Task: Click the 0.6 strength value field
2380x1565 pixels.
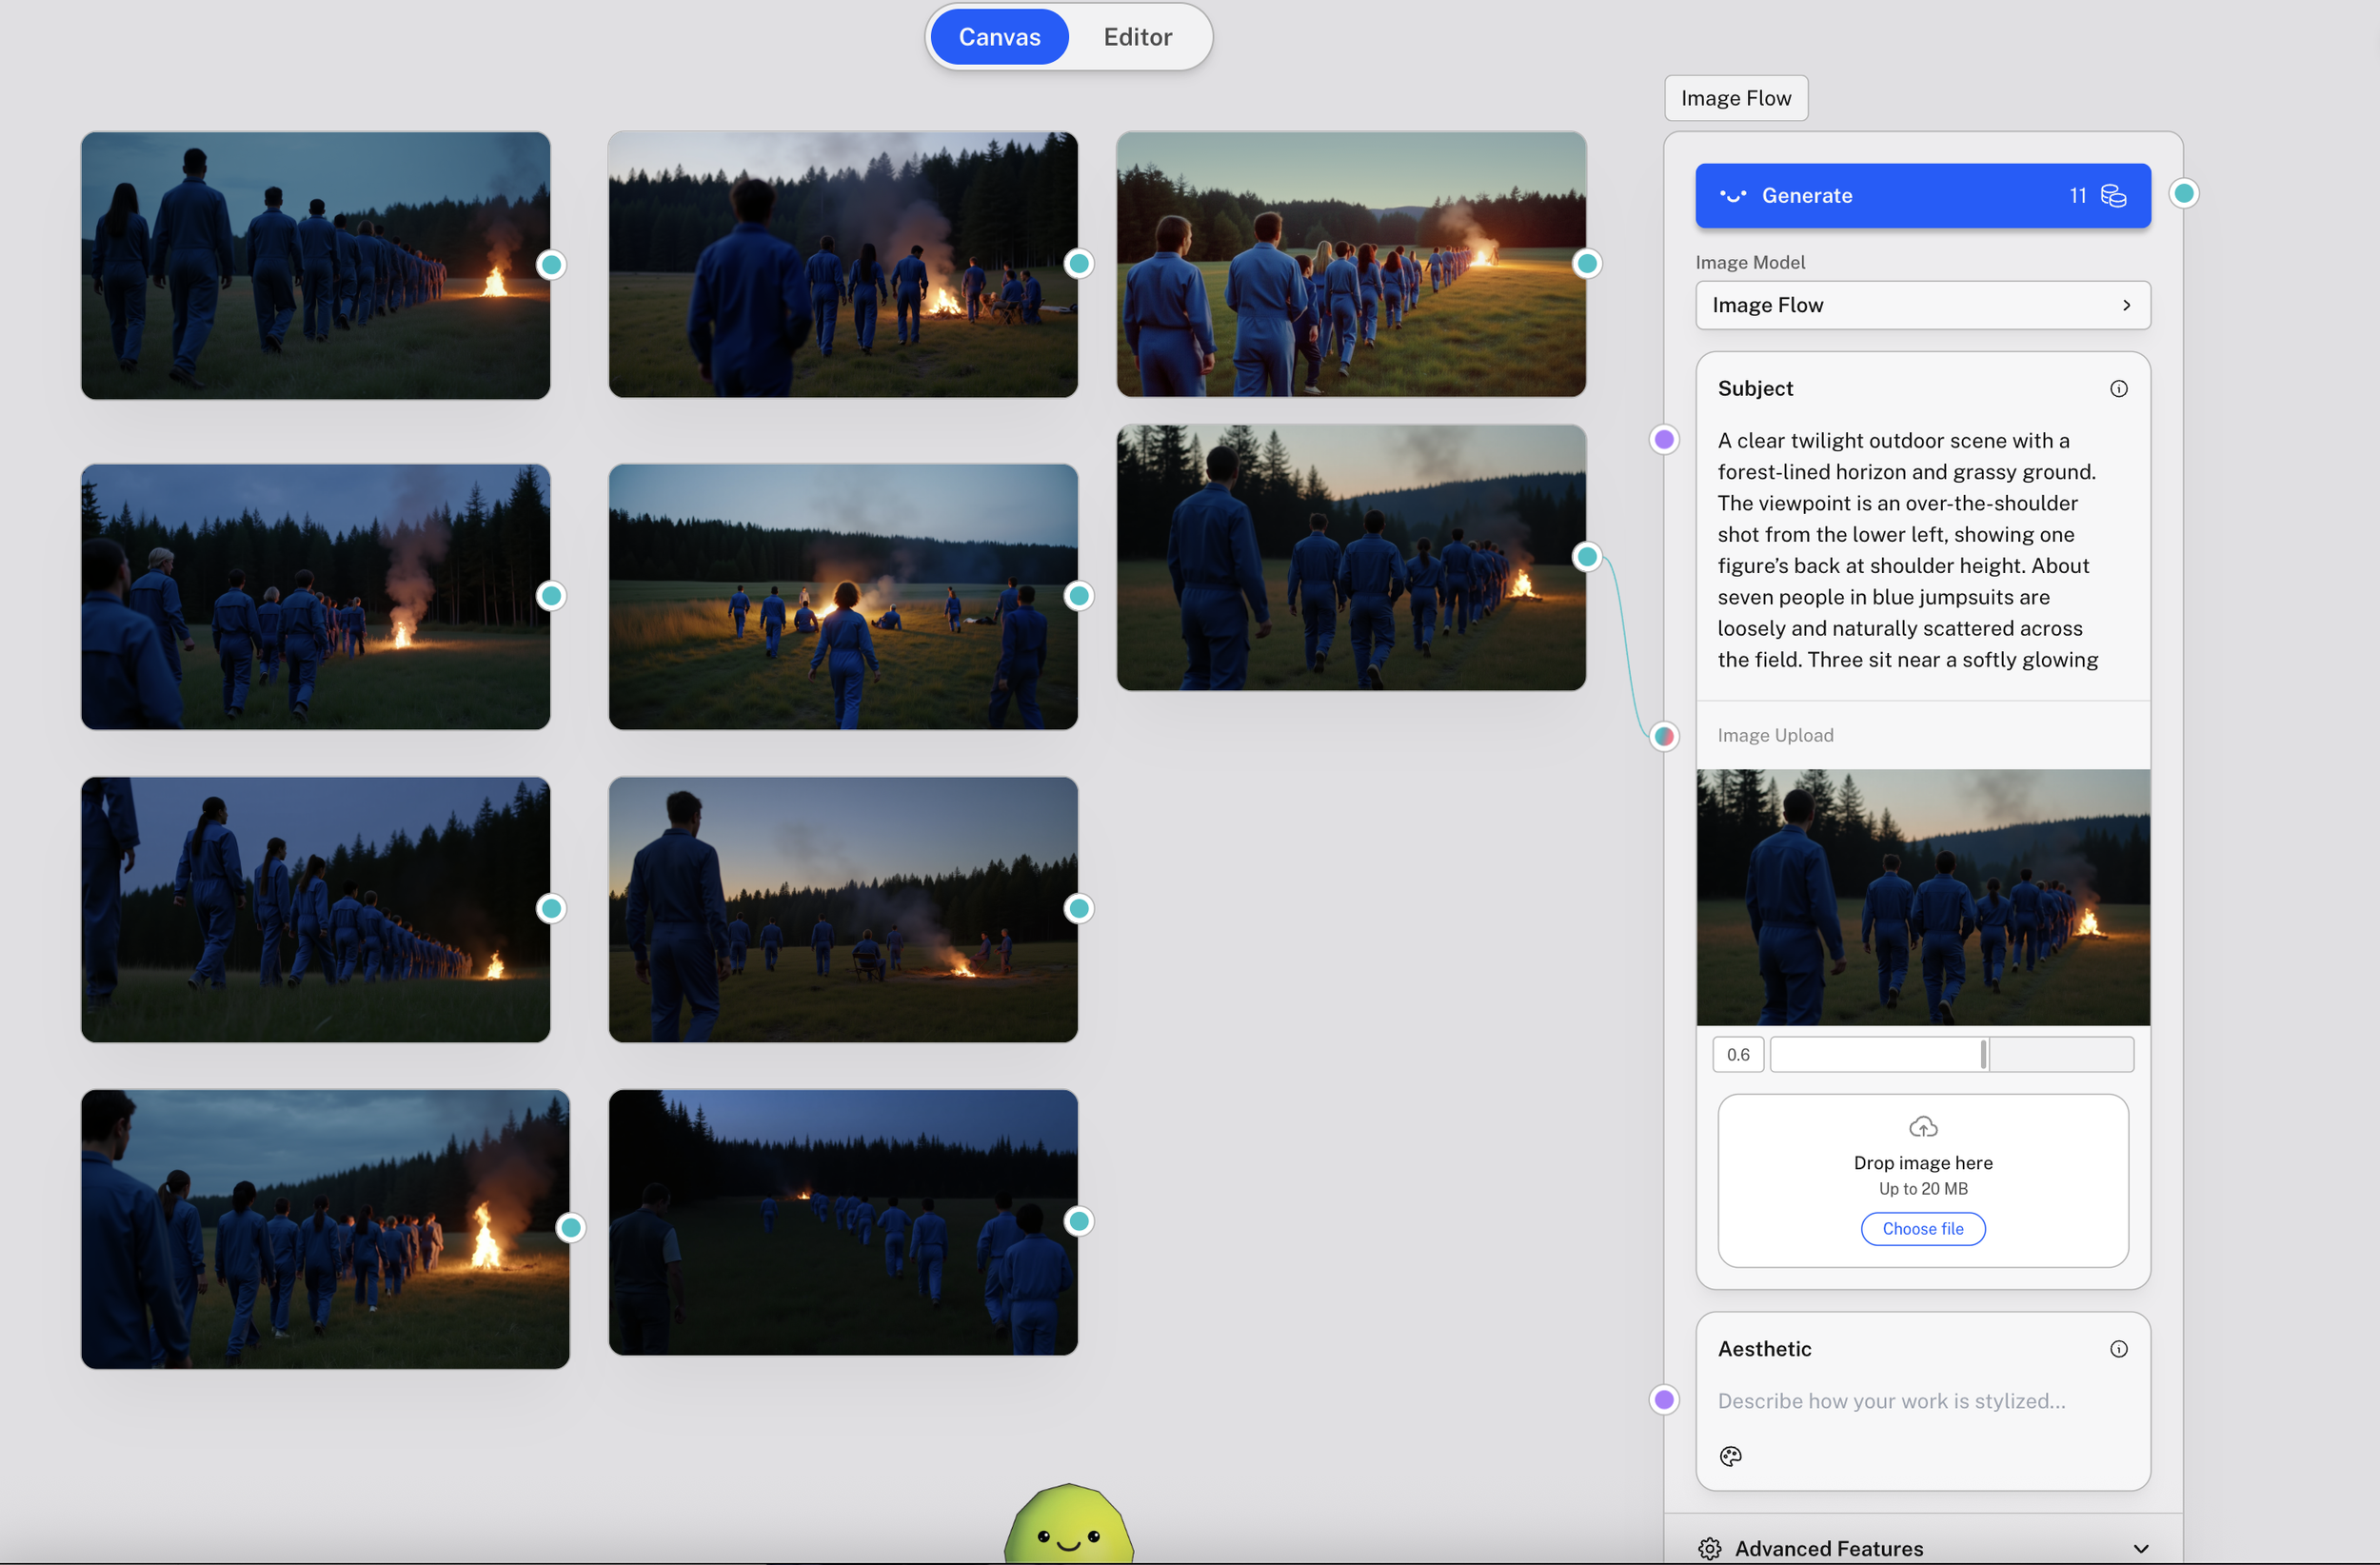Action: (x=1738, y=1054)
